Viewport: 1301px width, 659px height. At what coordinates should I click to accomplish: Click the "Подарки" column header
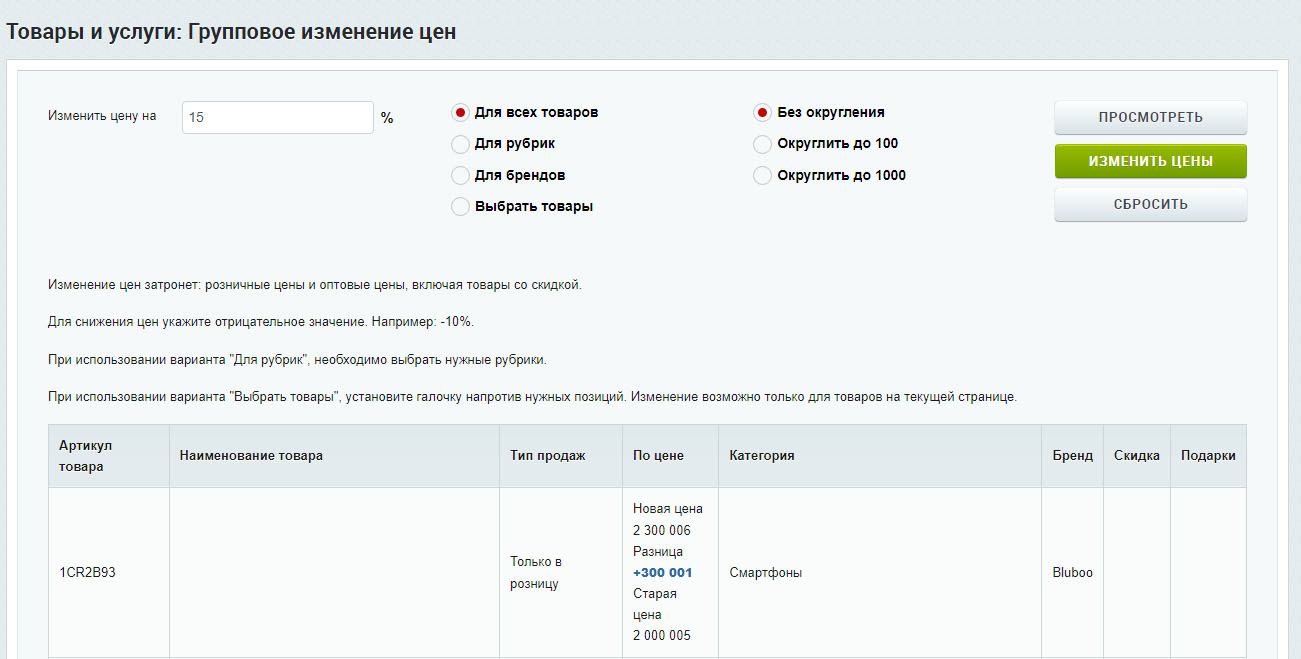(x=1207, y=456)
